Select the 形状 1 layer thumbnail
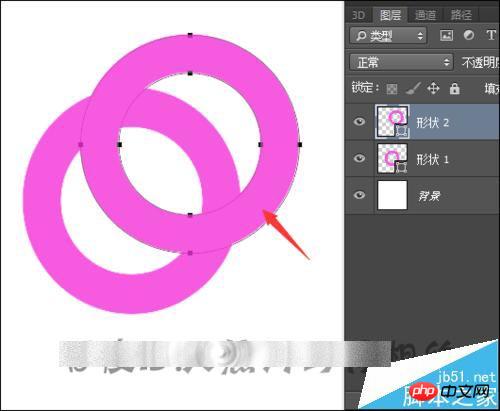 392,158
